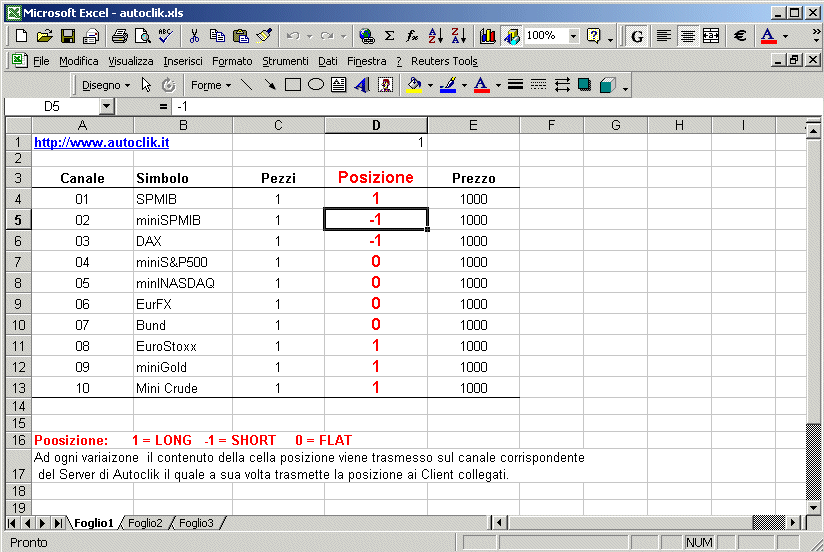Click the Insert Hyperlink globe icon
Screen dimensions: 824x552
point(366,36)
